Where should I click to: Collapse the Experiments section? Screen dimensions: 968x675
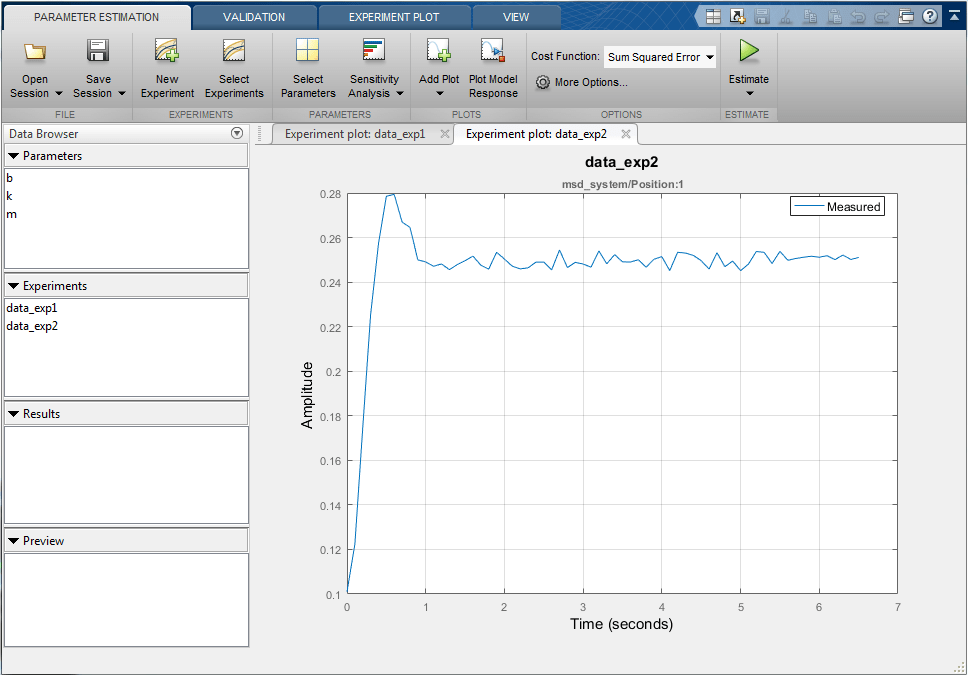[14, 286]
